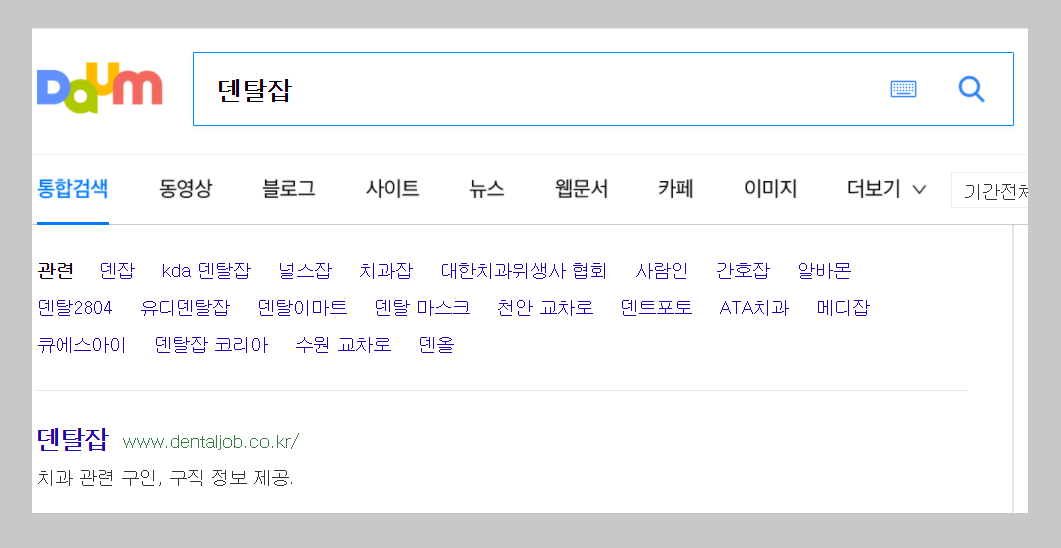Visit www.dentaljob.co.kr URL link
The height and width of the screenshot is (548, 1061).
coord(210,442)
